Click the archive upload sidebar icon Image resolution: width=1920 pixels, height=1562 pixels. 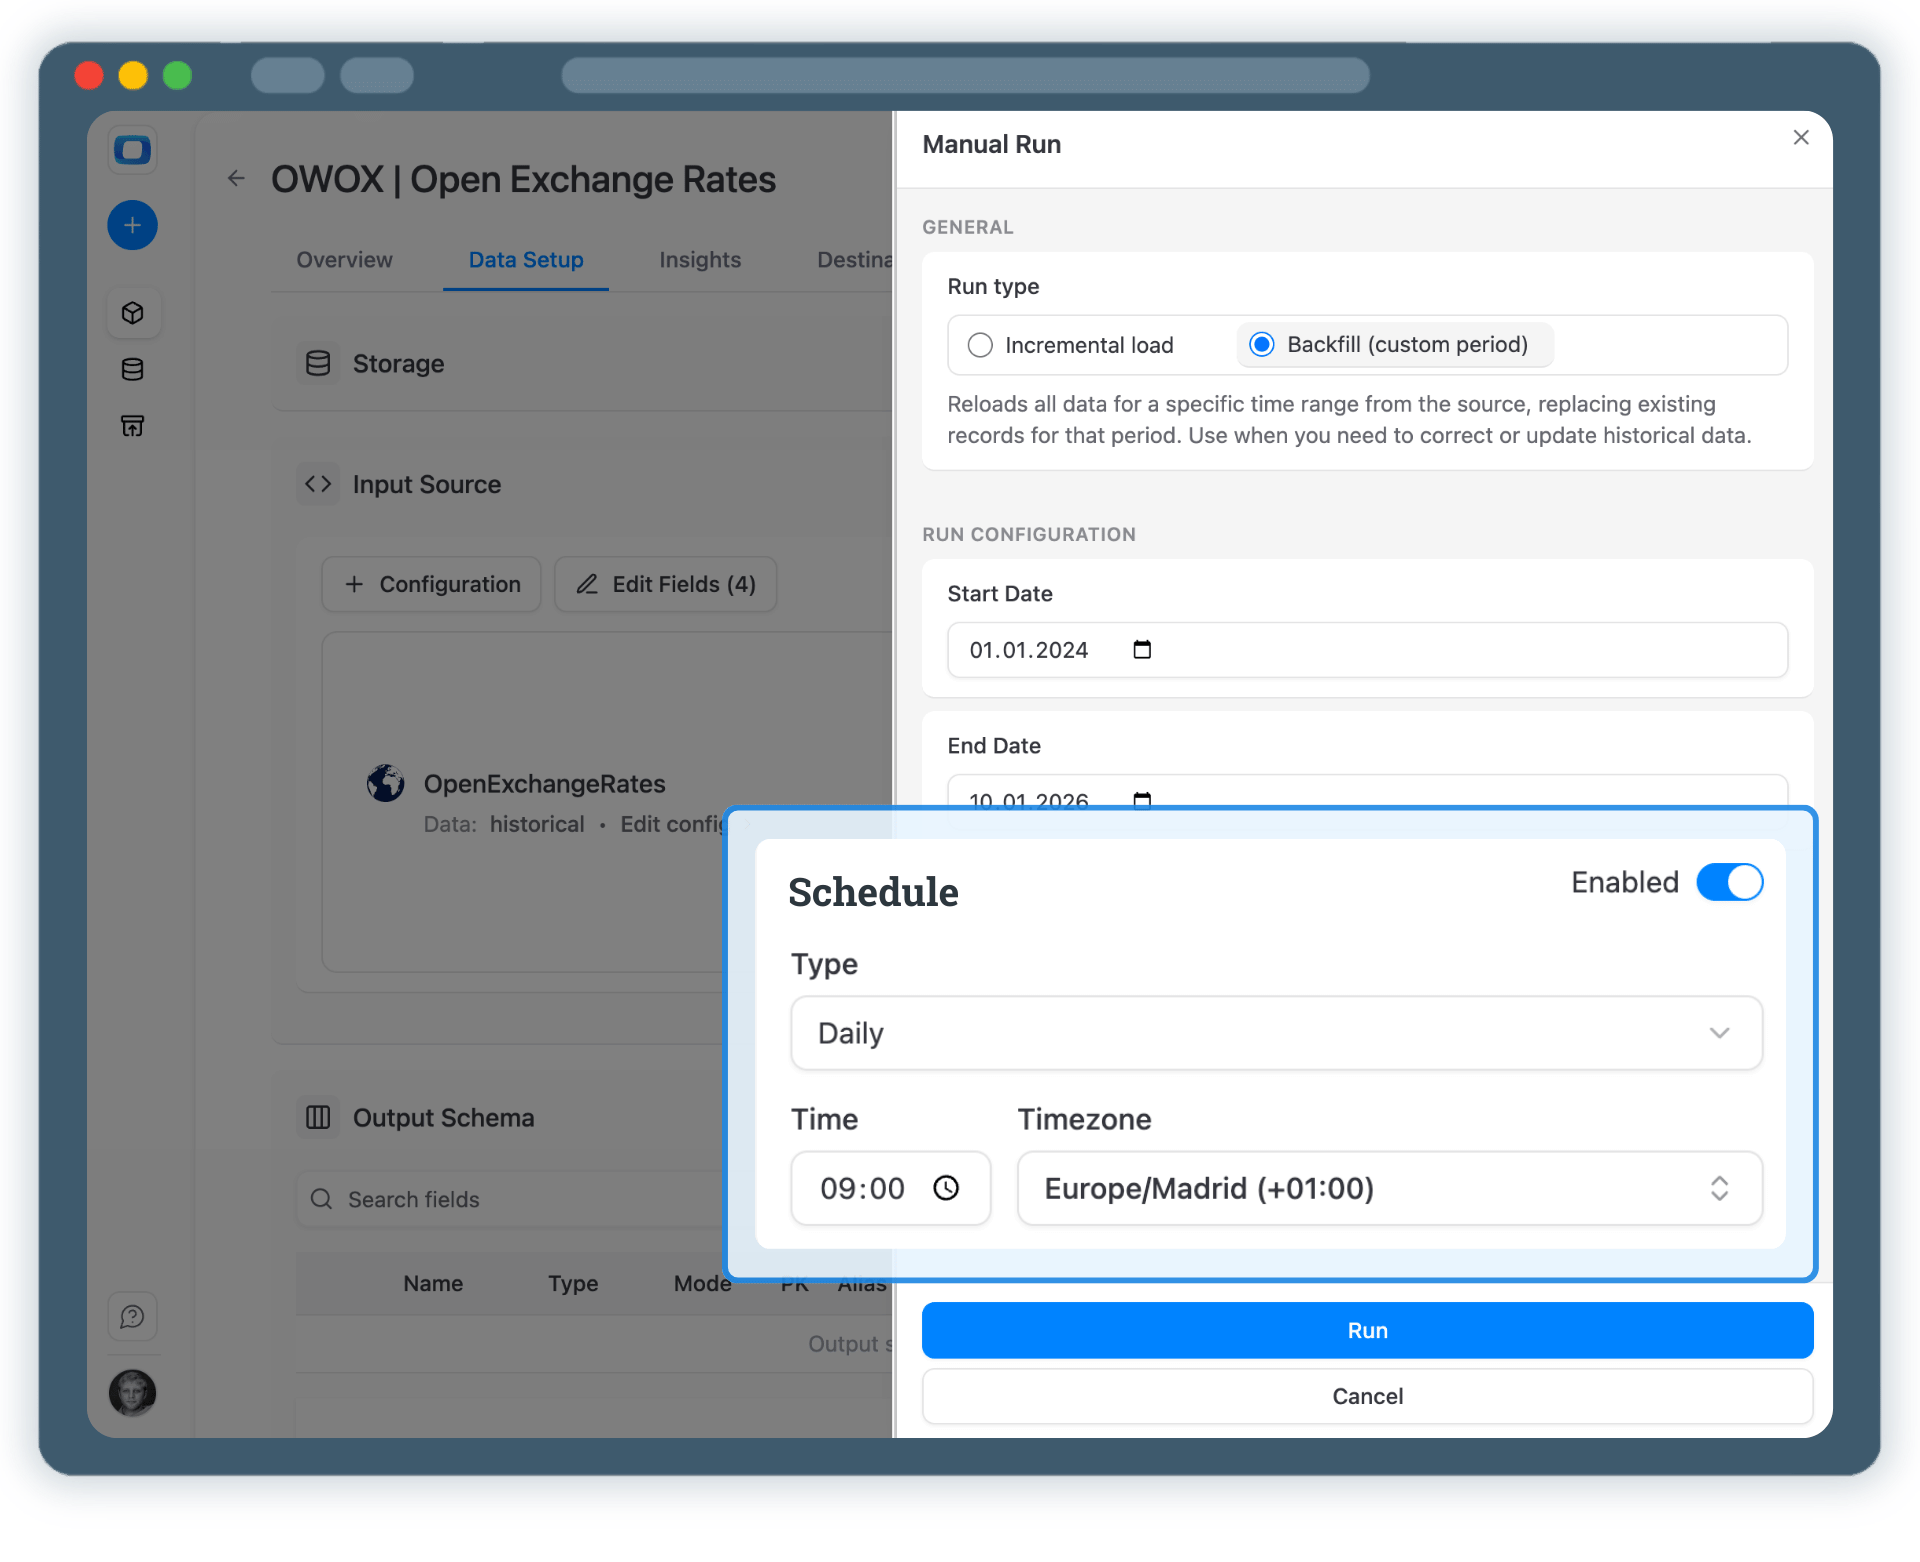click(133, 425)
